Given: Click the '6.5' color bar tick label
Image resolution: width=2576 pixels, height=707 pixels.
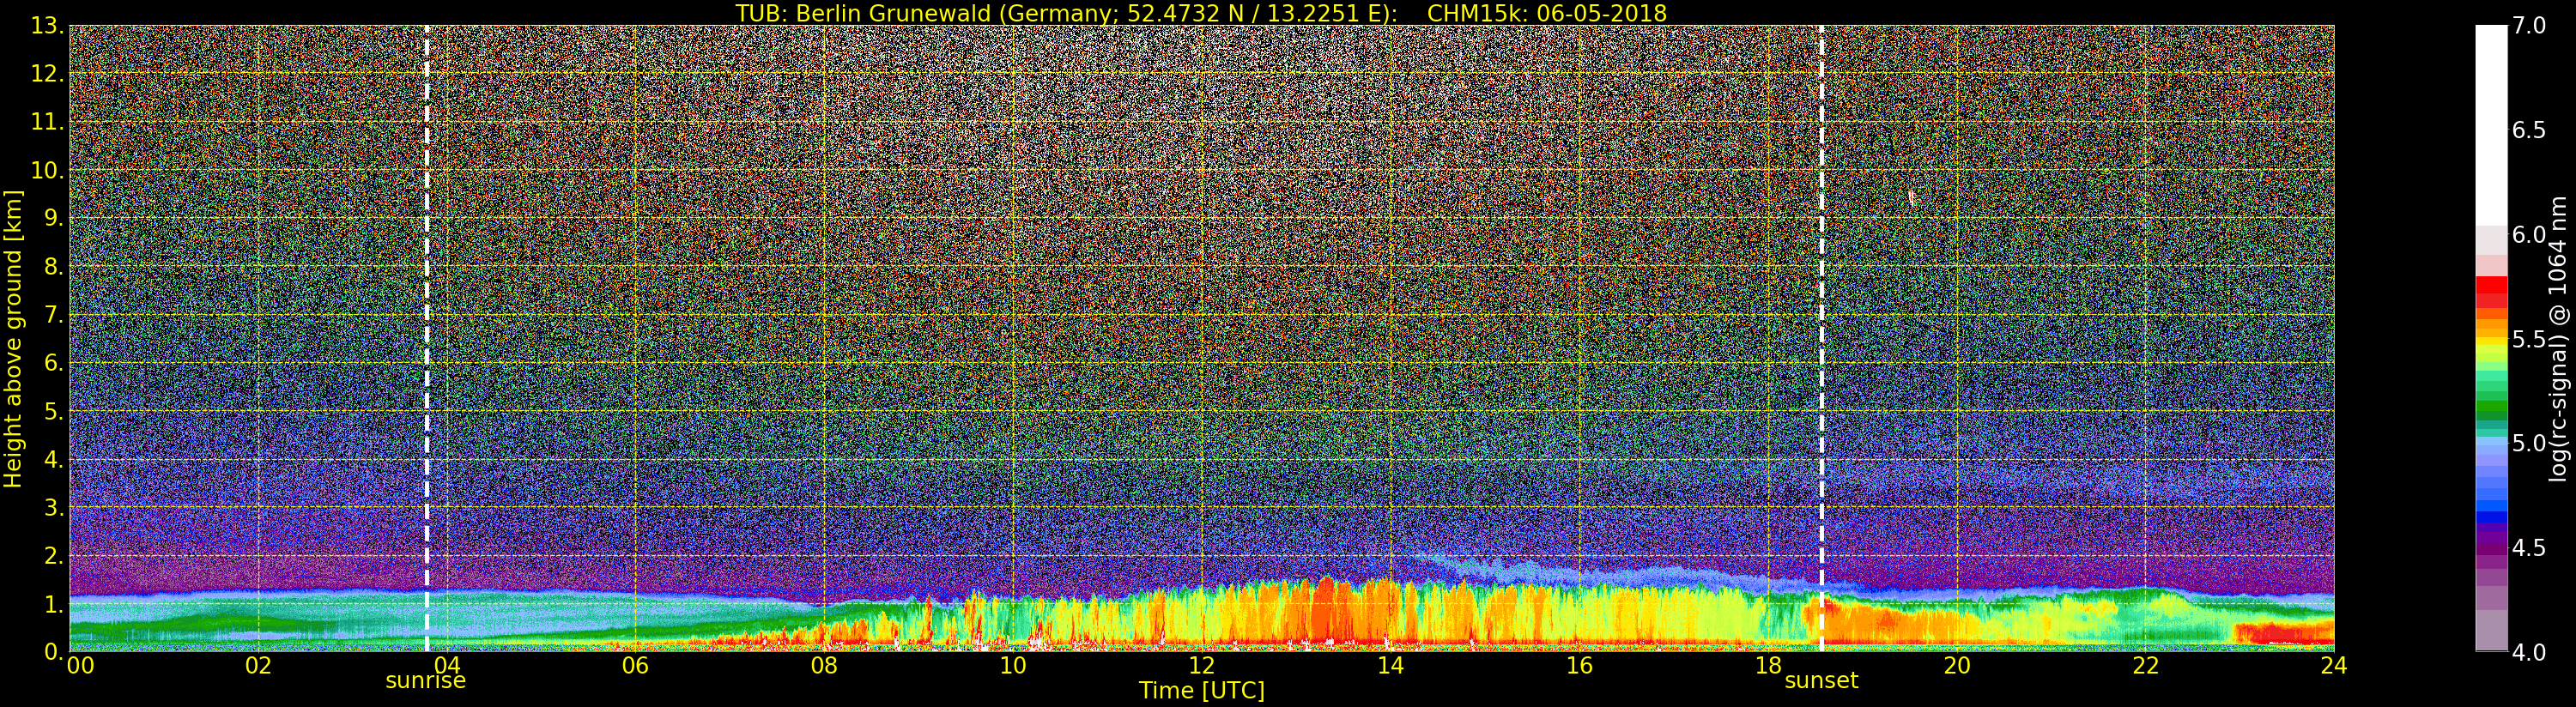Looking at the screenshot, I should (2529, 130).
